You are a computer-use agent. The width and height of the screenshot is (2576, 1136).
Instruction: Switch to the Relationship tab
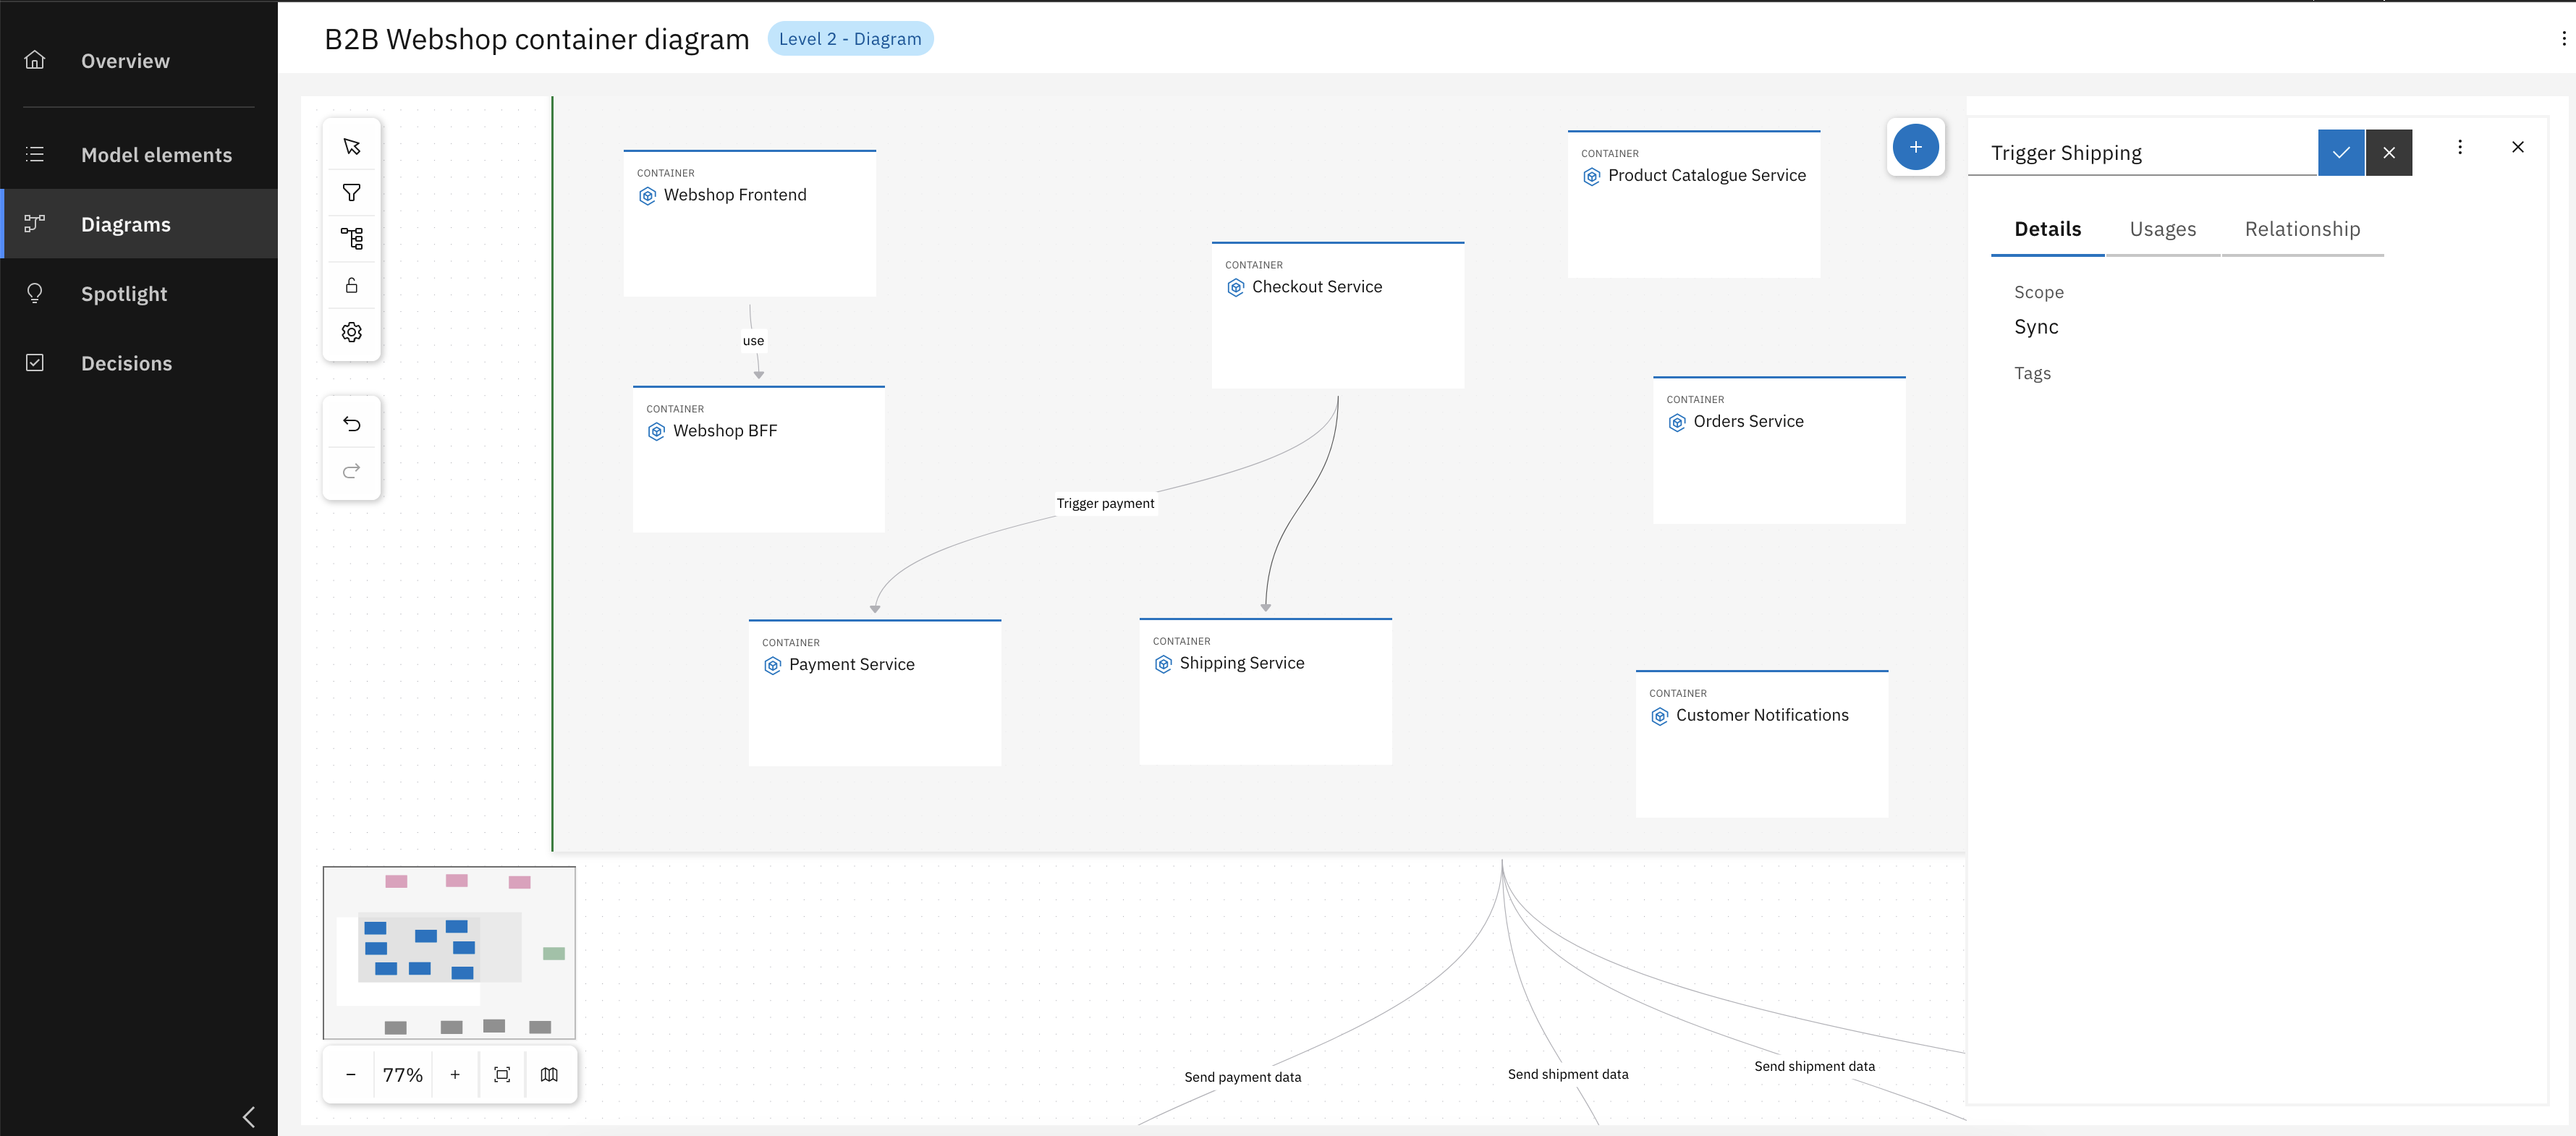point(2302,229)
